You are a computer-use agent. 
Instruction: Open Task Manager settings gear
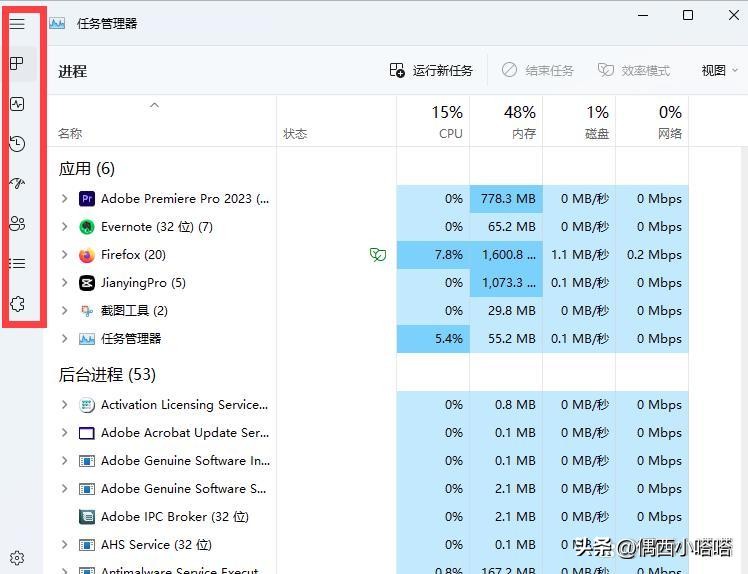17,558
